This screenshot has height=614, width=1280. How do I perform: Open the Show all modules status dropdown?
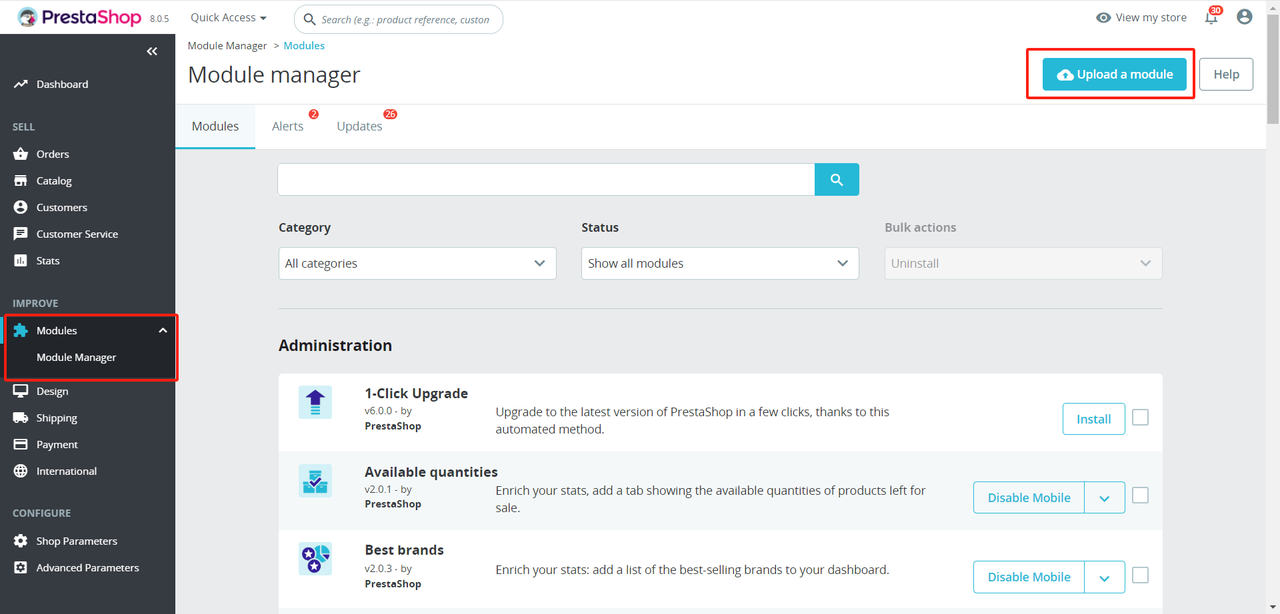(720, 263)
